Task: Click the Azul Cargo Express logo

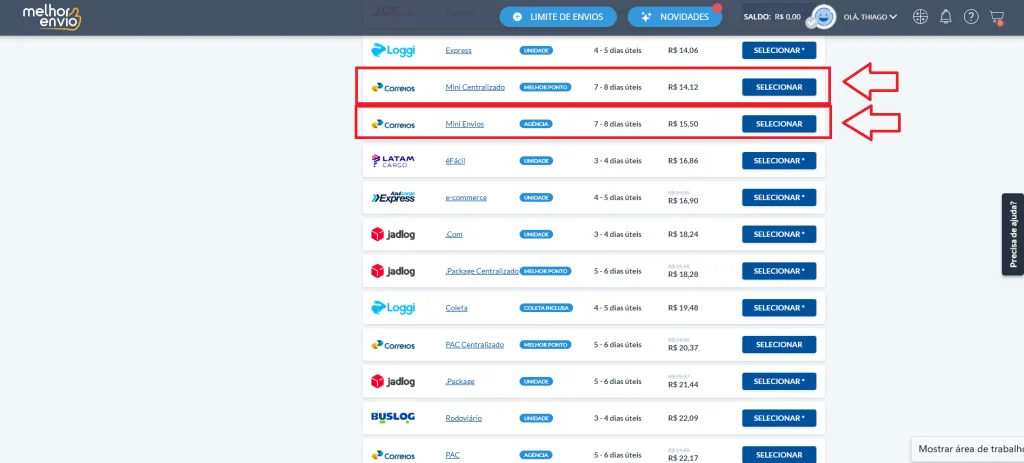Action: [393, 197]
